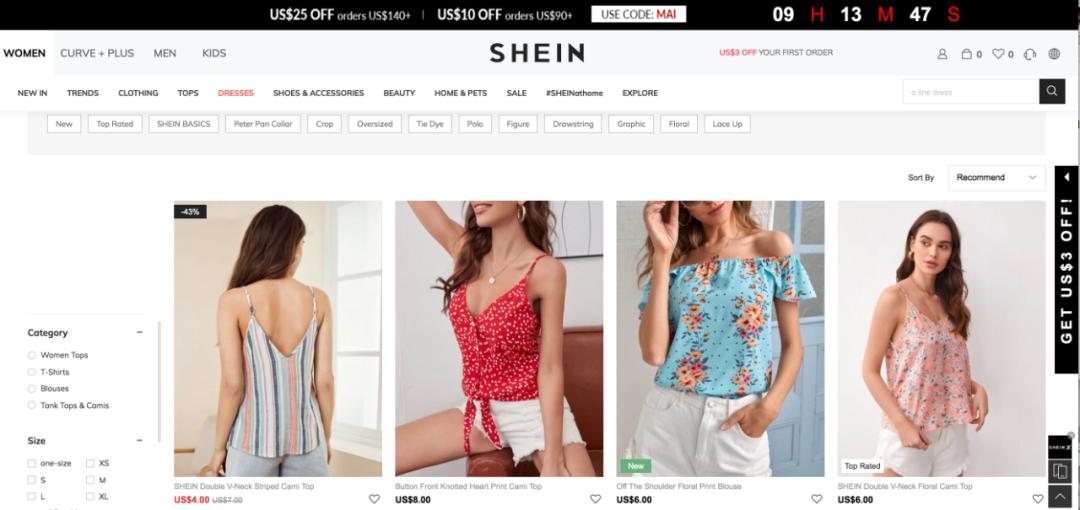Switch to the CURVE + PLUS tab
This screenshot has width=1080, height=510.
click(x=97, y=53)
